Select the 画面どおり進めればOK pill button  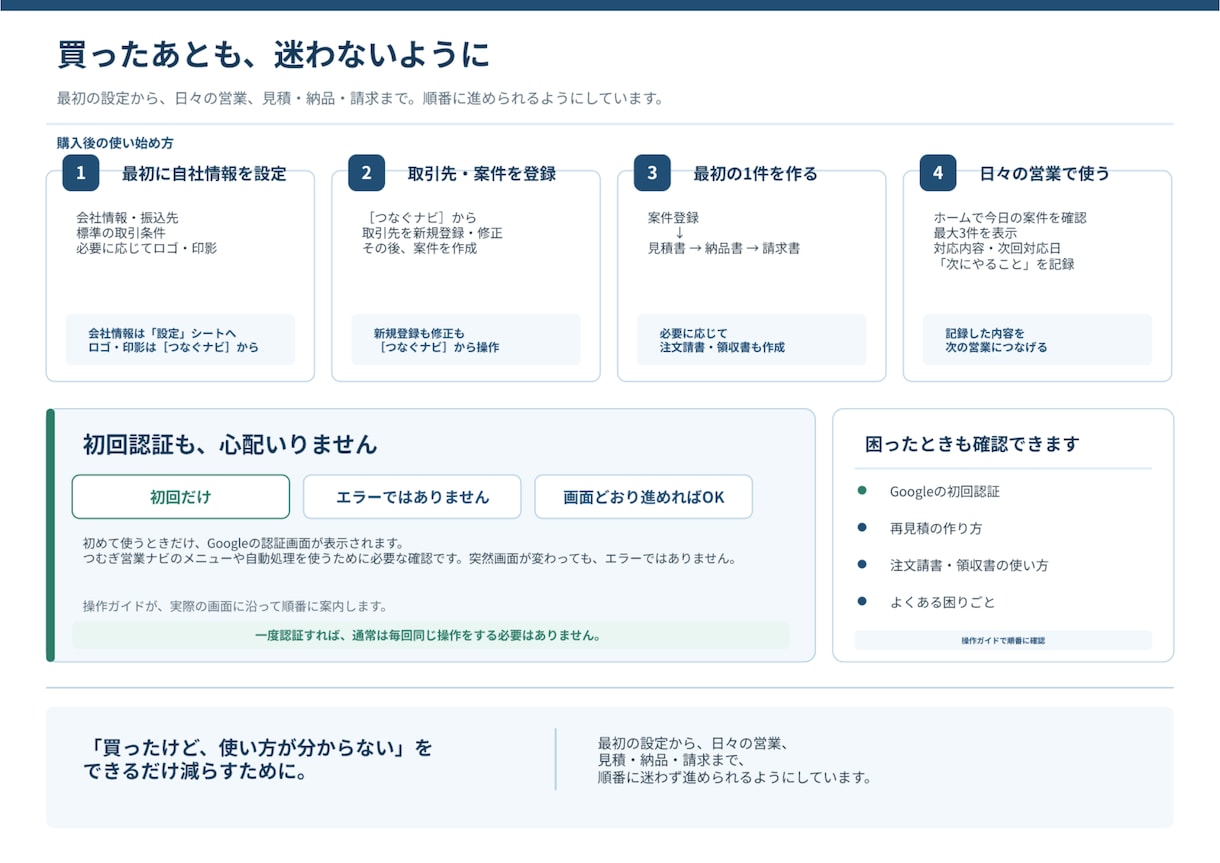pyautogui.click(x=643, y=497)
